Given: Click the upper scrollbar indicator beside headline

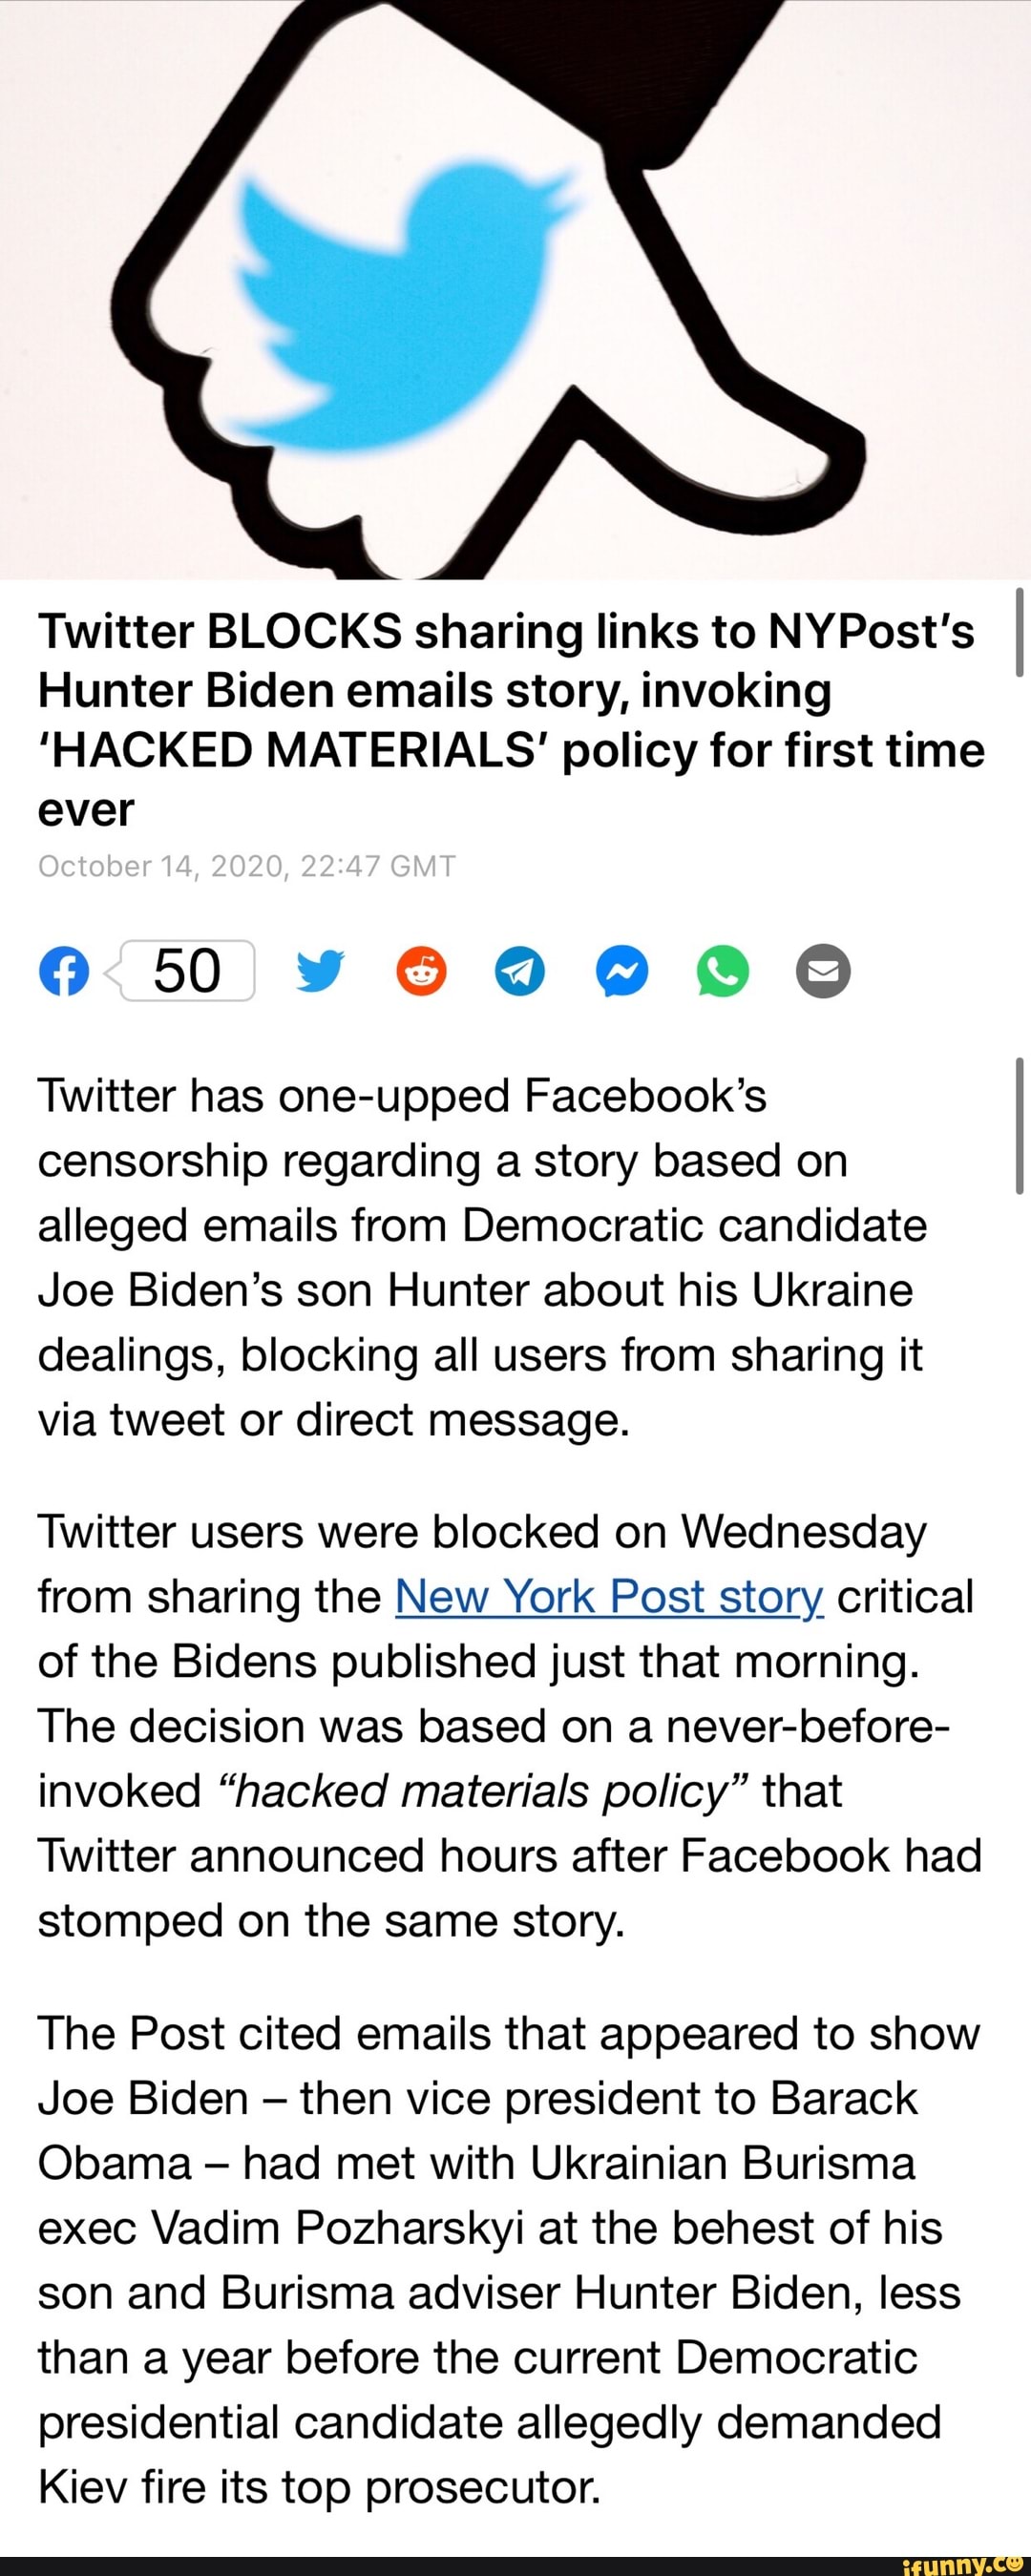Looking at the screenshot, I should click(1019, 634).
